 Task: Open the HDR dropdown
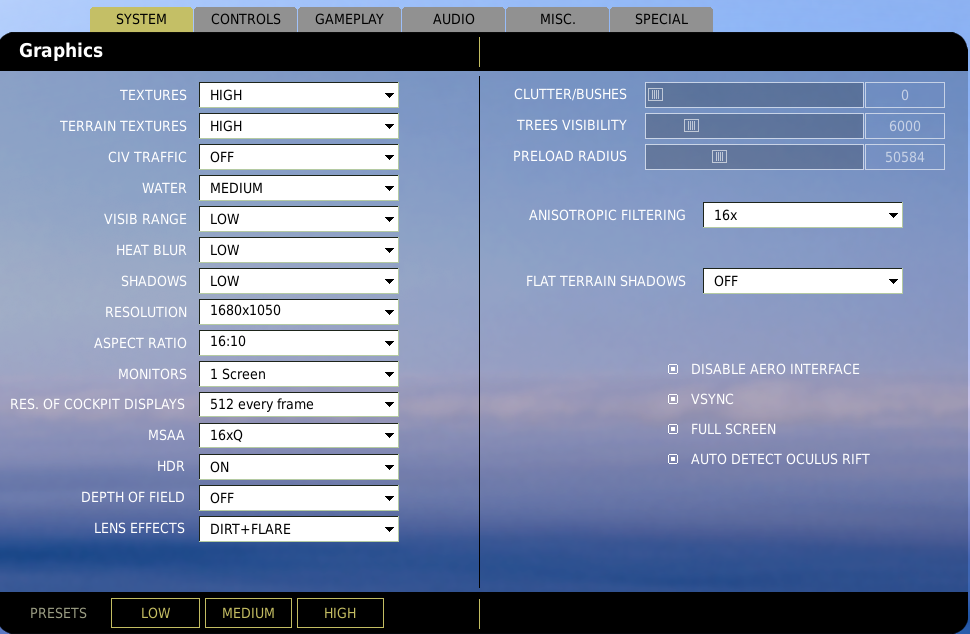coord(299,467)
